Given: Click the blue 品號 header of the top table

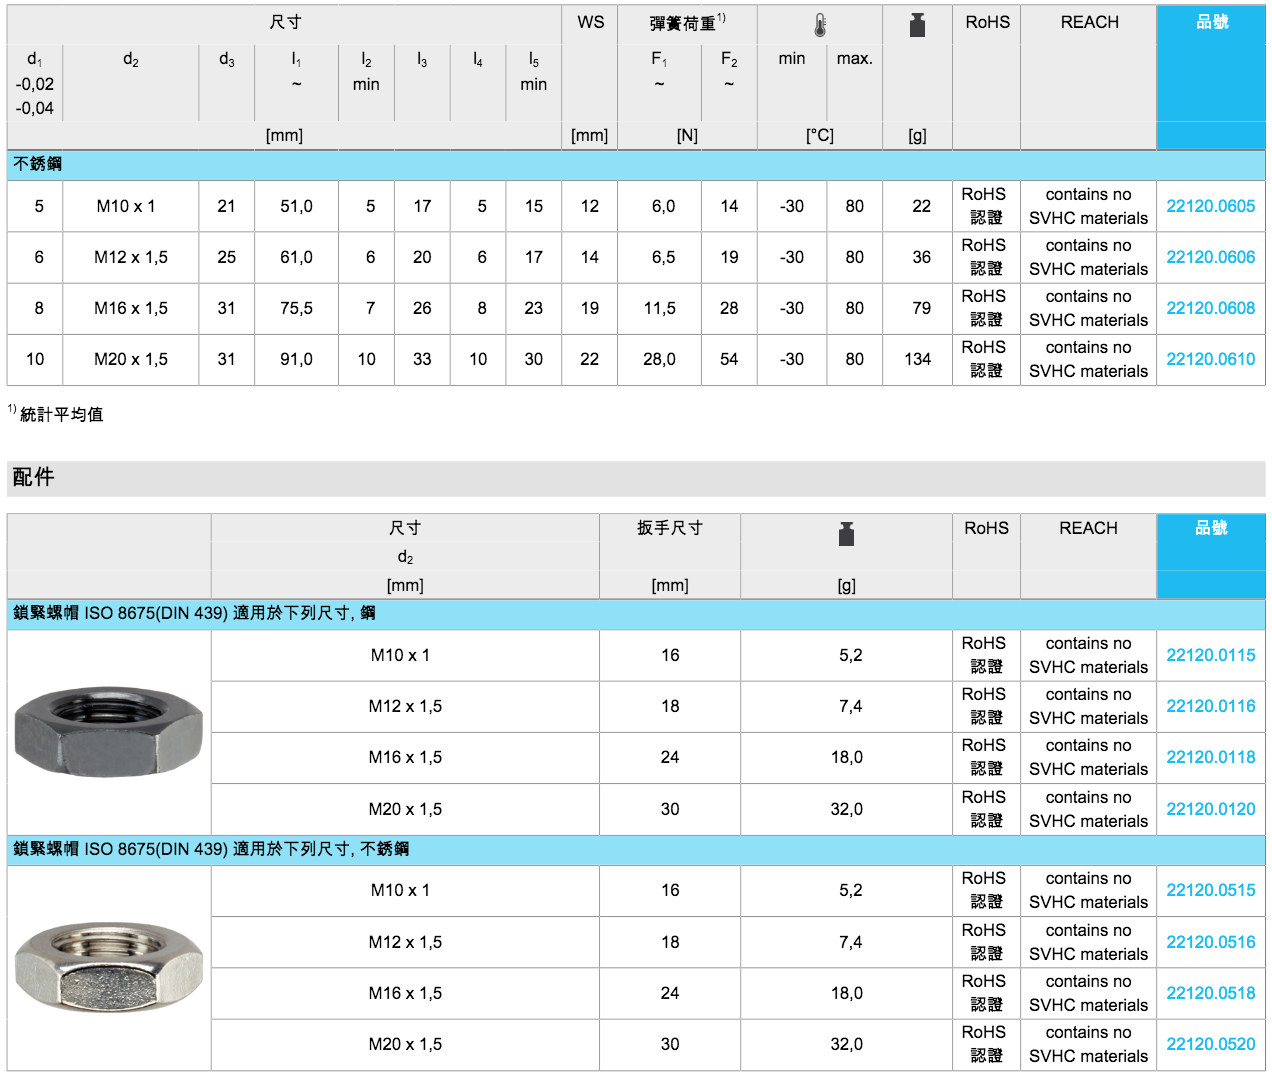Looking at the screenshot, I should pos(1211,22).
